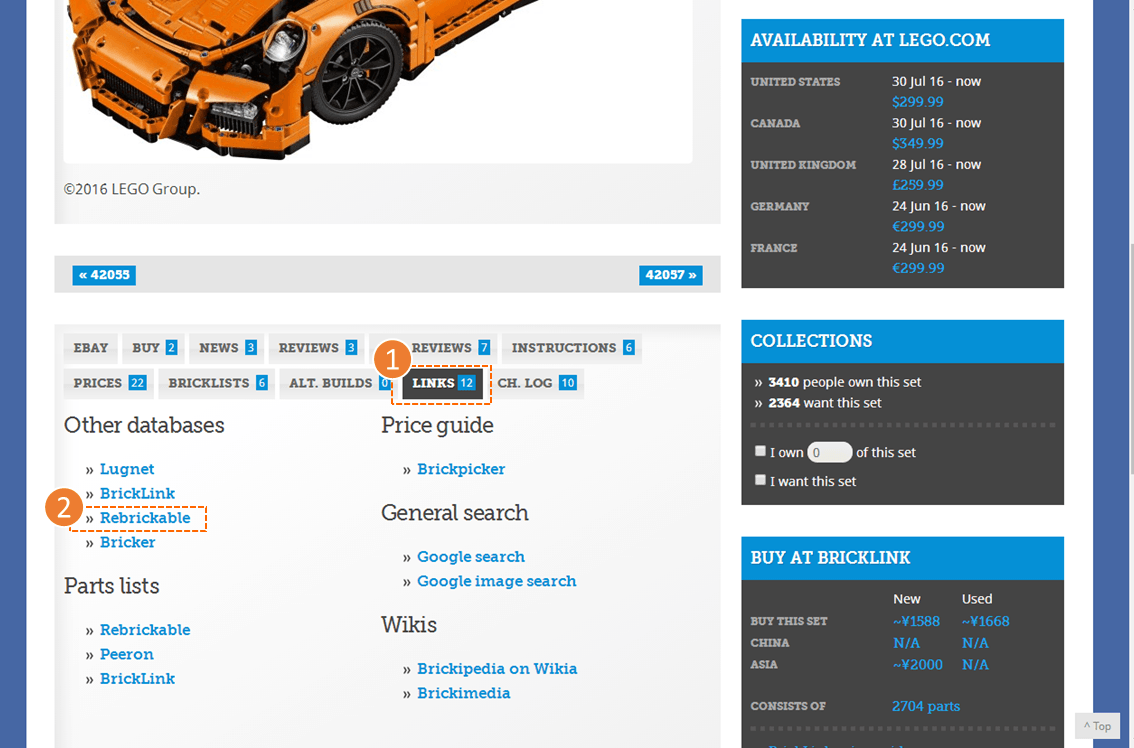
Task: Click the France price €299.99
Action: pos(918,268)
